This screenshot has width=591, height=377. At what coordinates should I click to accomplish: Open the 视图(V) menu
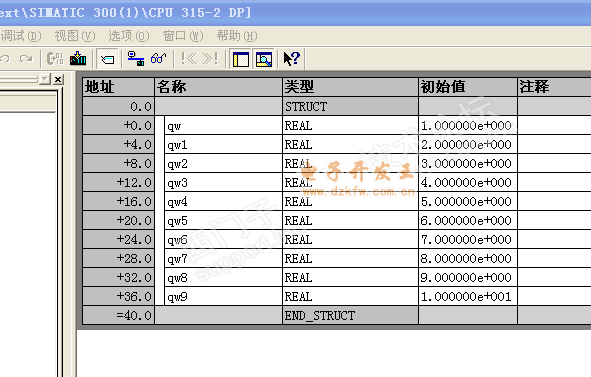pos(75,36)
